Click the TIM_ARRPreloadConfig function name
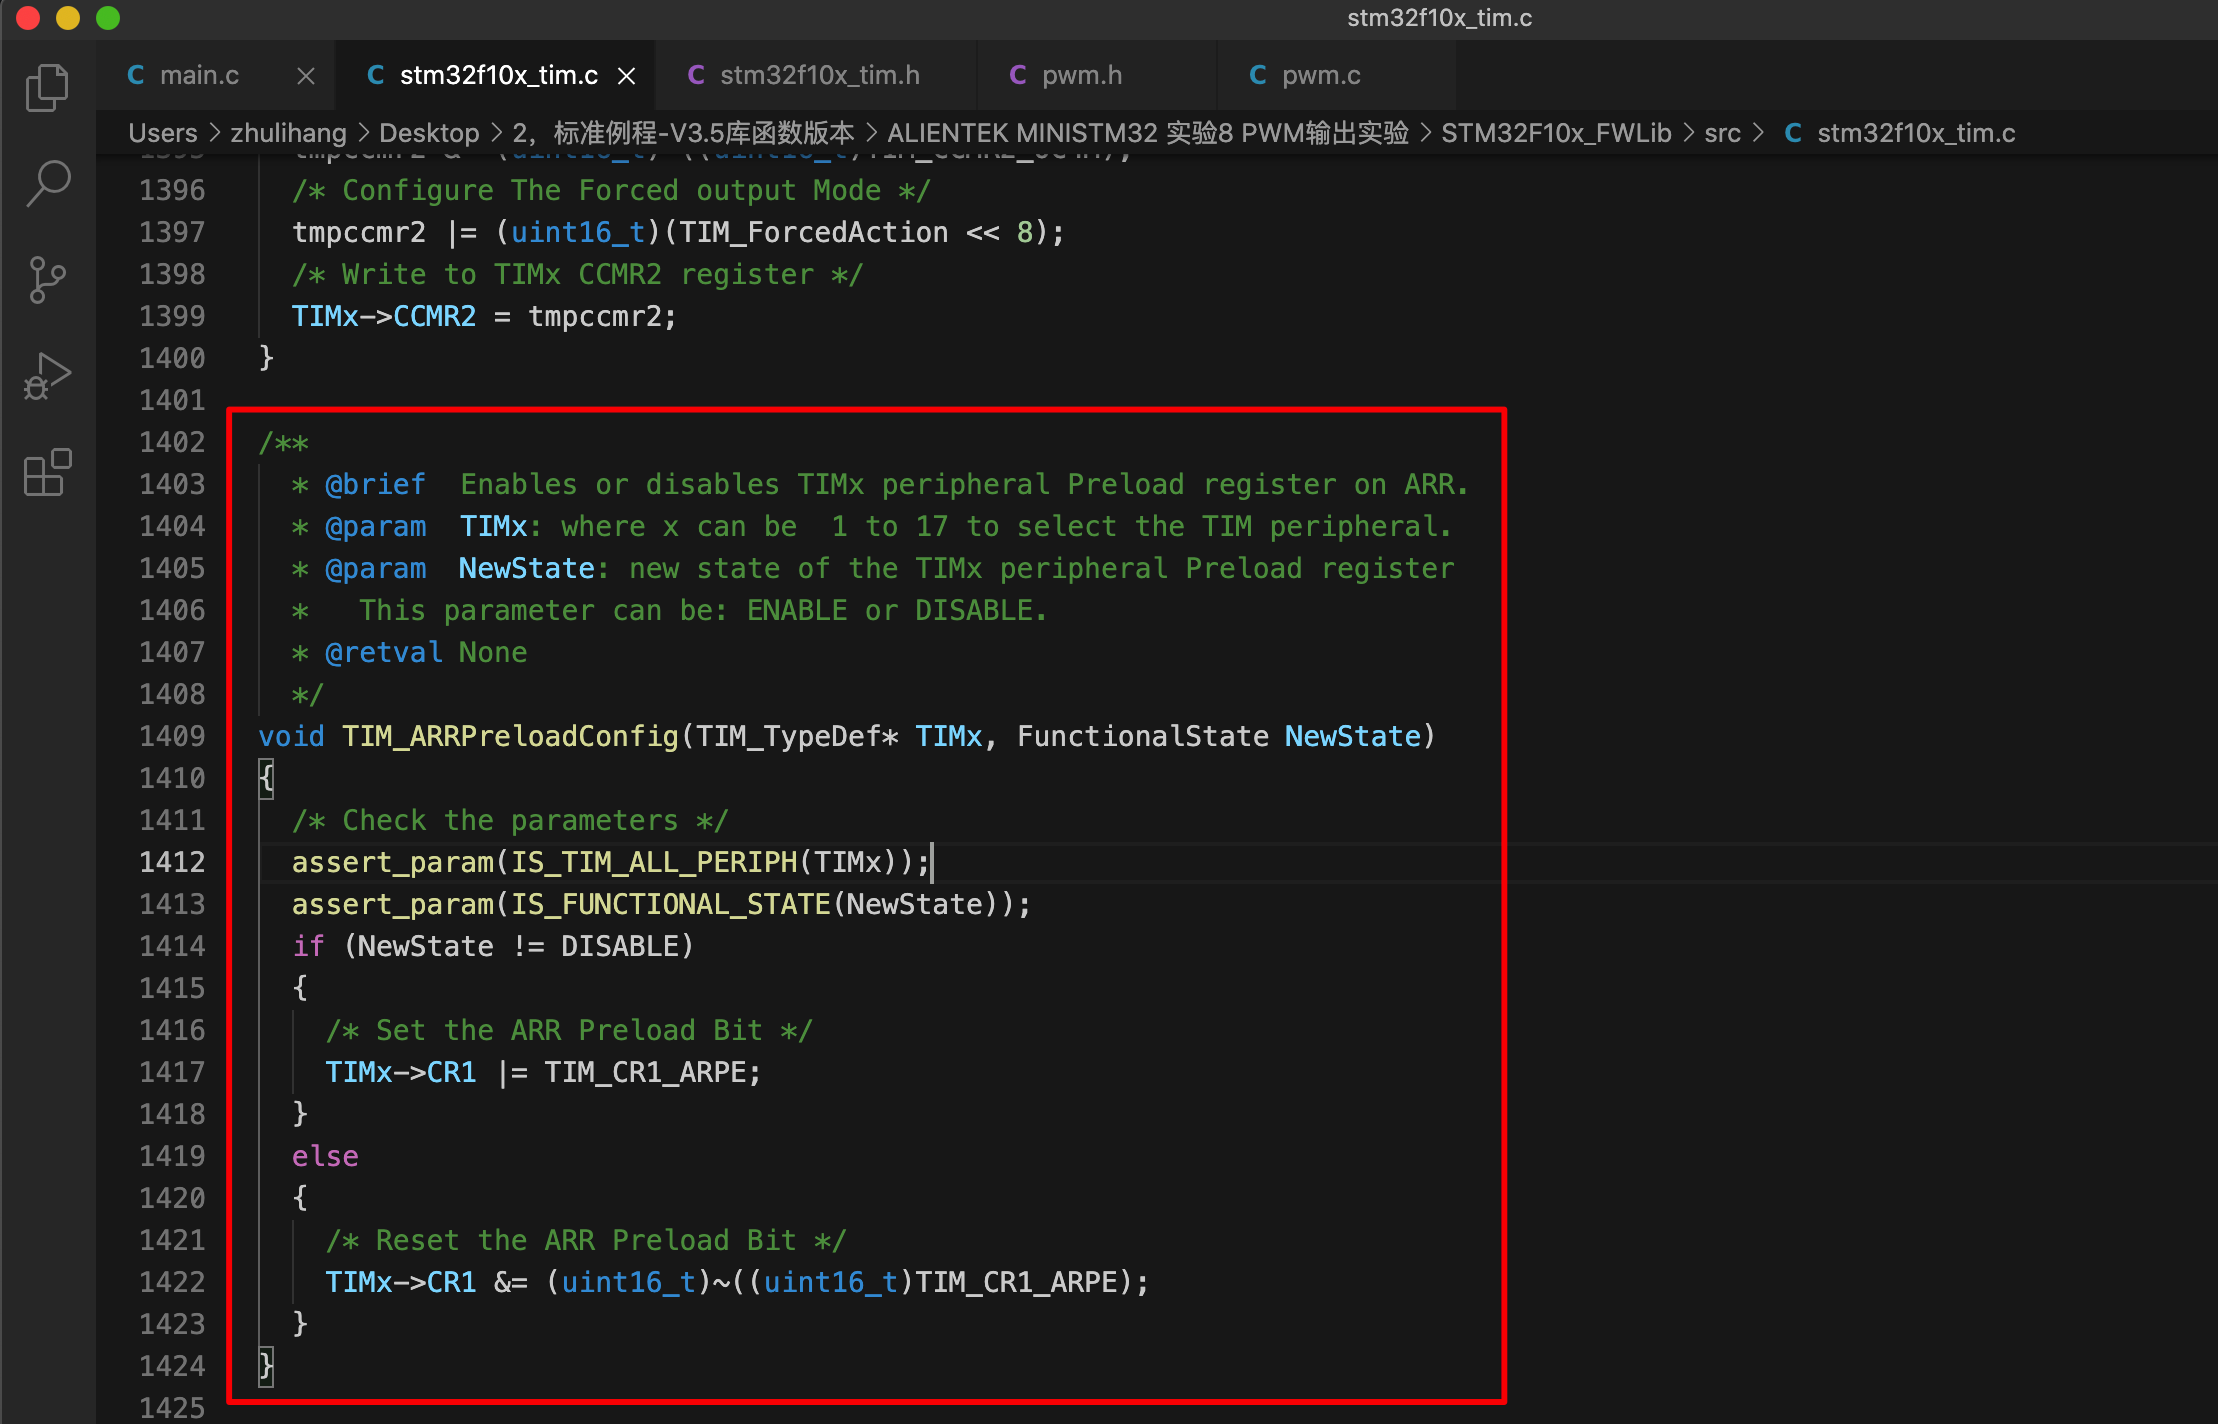2218x1424 pixels. point(510,737)
